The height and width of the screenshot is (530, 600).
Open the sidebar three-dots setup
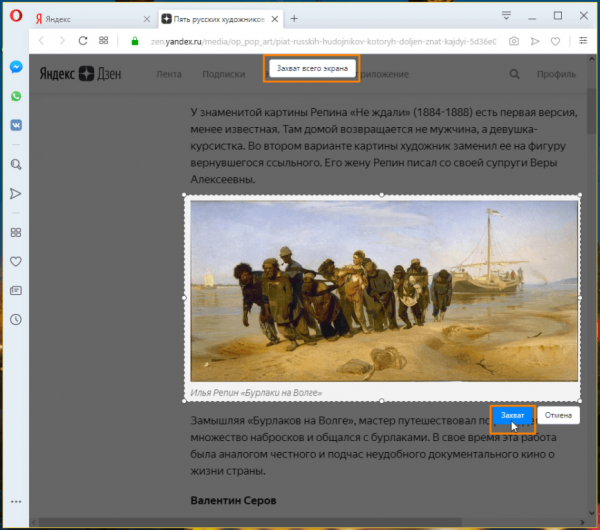pyautogui.click(x=16, y=501)
